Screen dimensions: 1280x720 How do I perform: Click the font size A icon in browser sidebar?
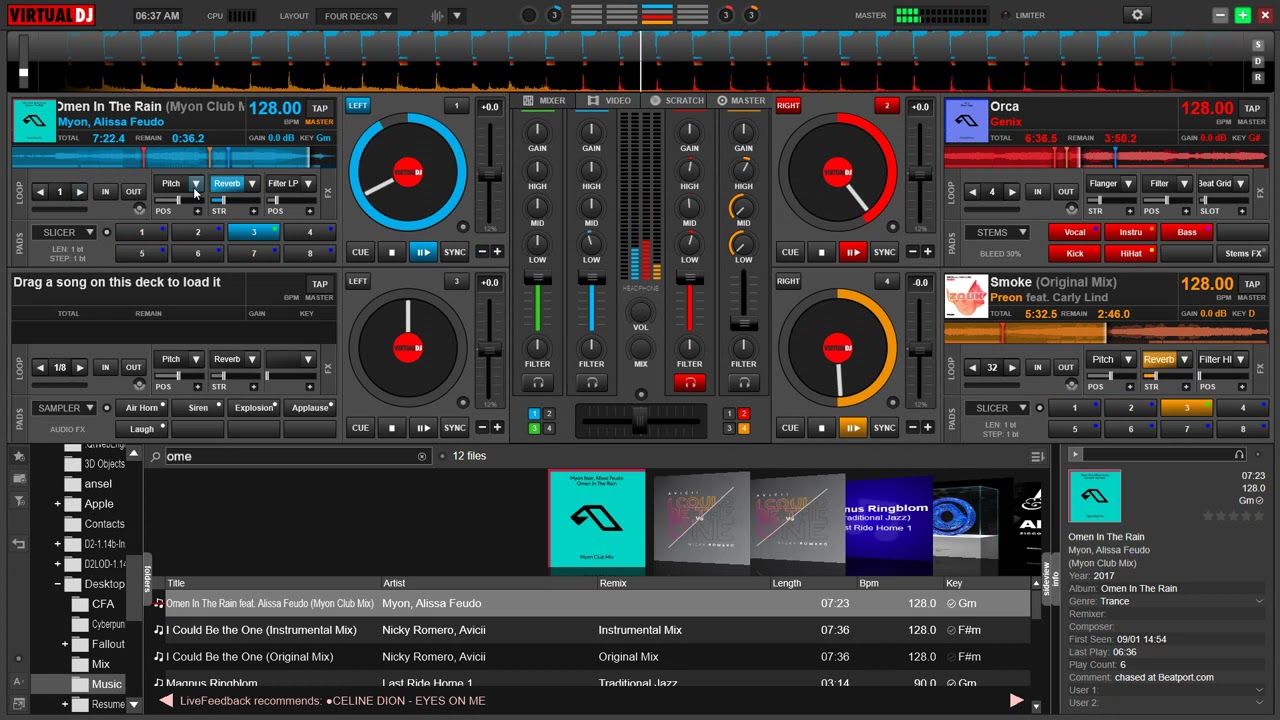[18, 681]
